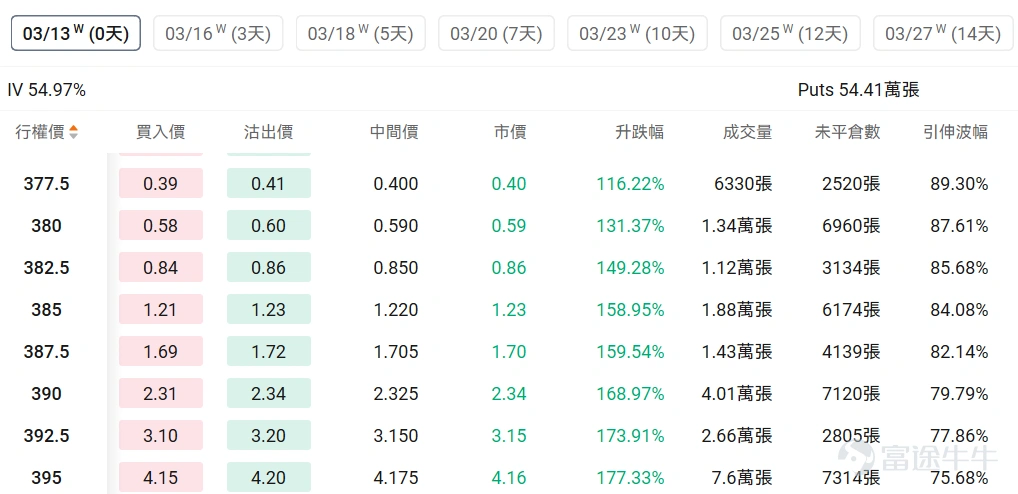Screen dimensions: 1018x494
Task: Click the 買入價 column header
Action: click(x=160, y=132)
